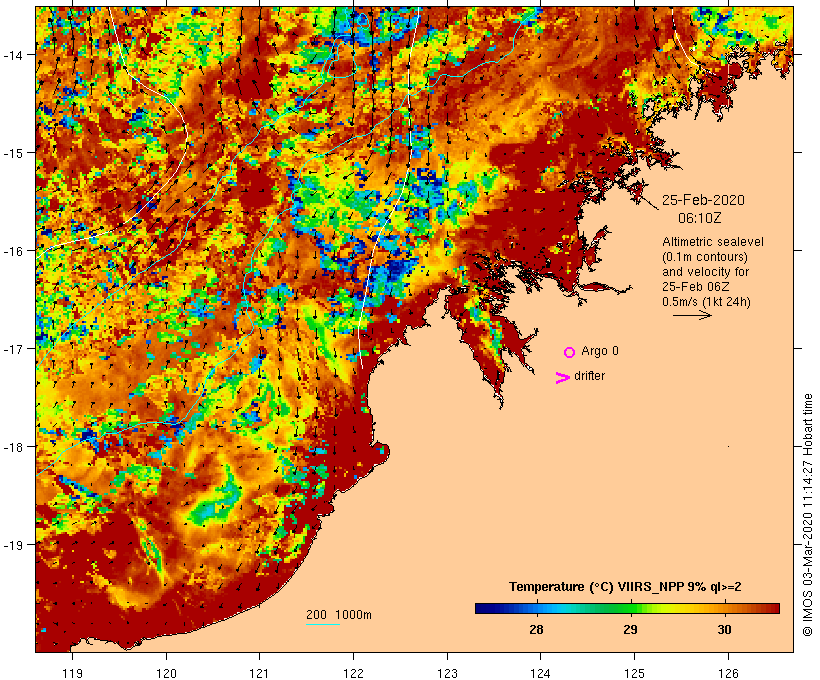Click the latitude label '-14'
The height and width of the screenshot is (680, 820).
(x=13, y=55)
